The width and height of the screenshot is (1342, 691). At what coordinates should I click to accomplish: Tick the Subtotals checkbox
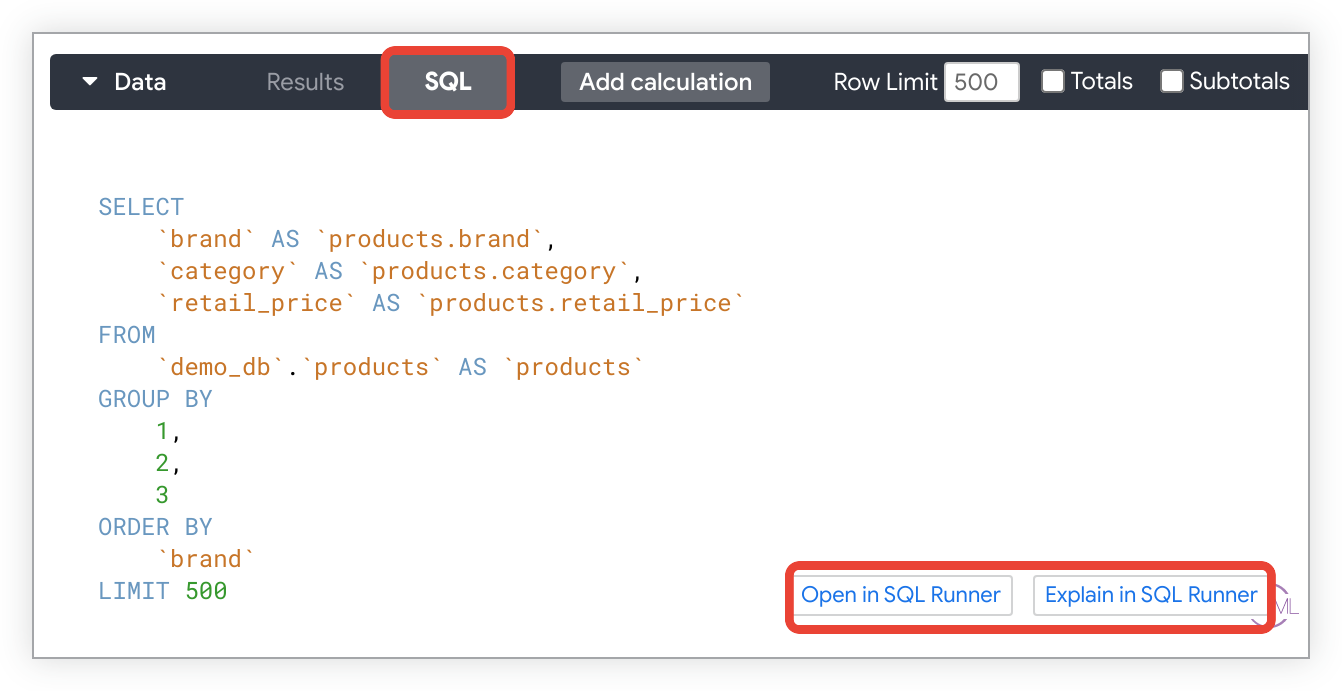point(1172,81)
